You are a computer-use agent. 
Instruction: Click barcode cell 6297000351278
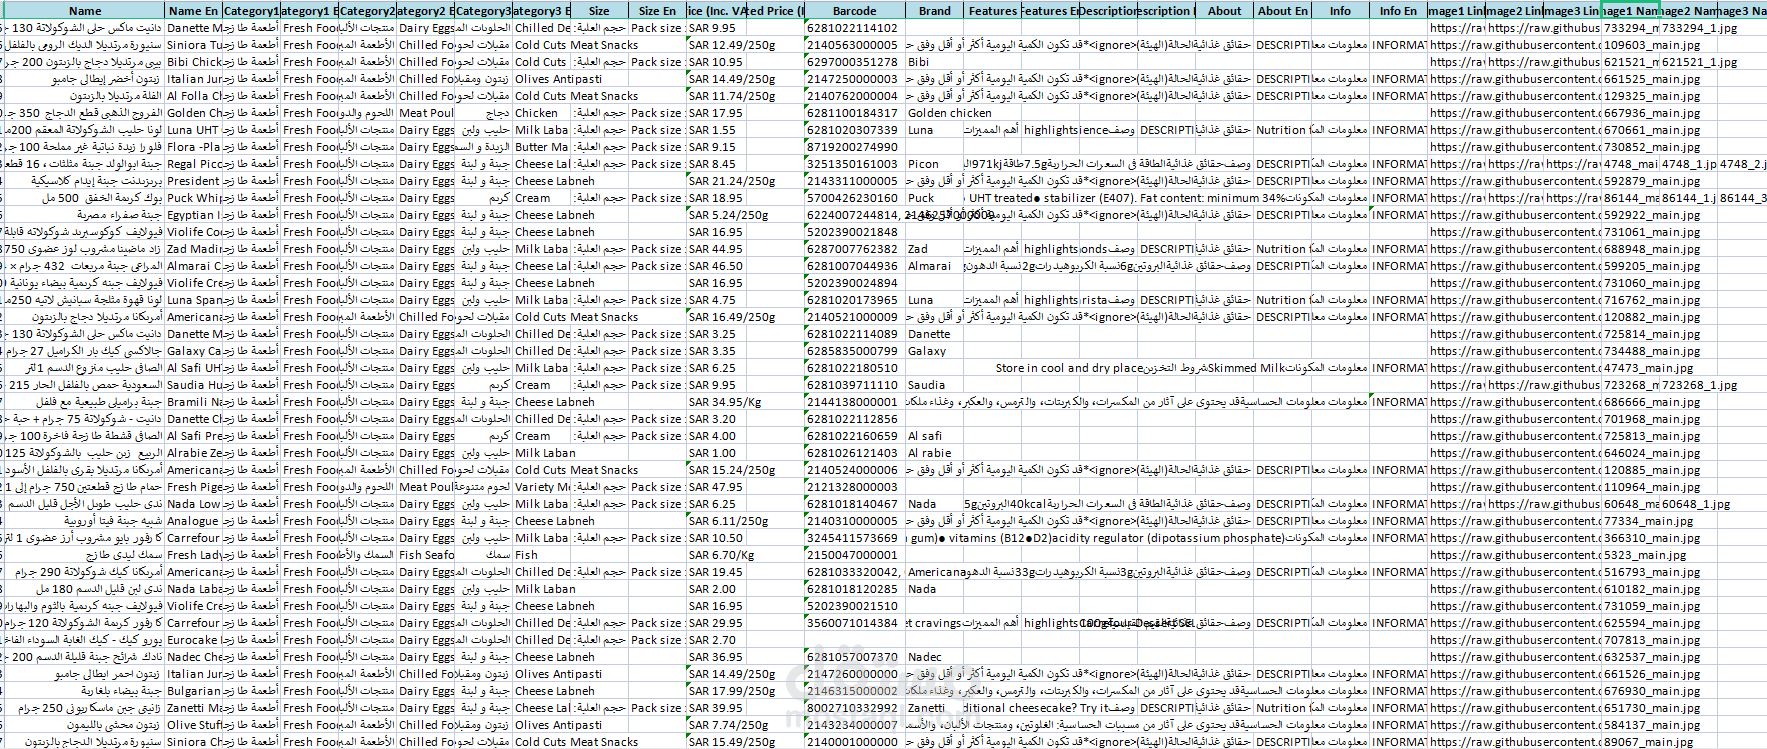[855, 62]
